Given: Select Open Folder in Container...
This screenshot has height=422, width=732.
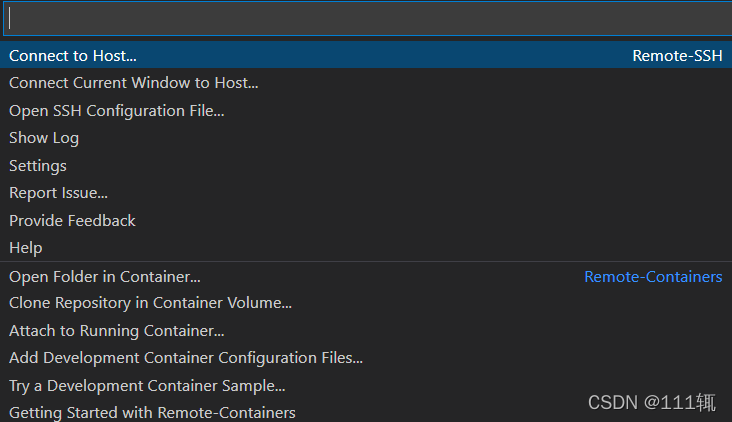Looking at the screenshot, I should [x=366, y=276].
